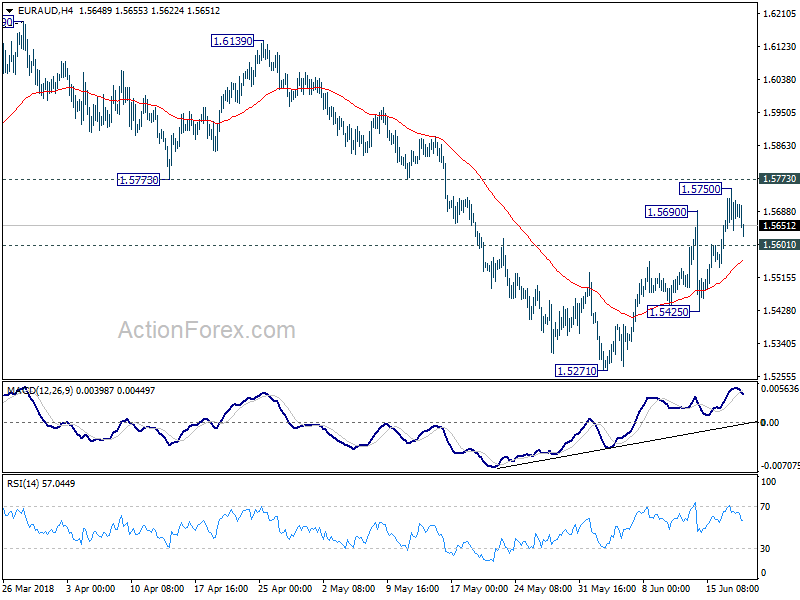Viewport: 800px width, 600px height.
Task: Click the MACD -0.007075 scale value
Action: point(779,465)
